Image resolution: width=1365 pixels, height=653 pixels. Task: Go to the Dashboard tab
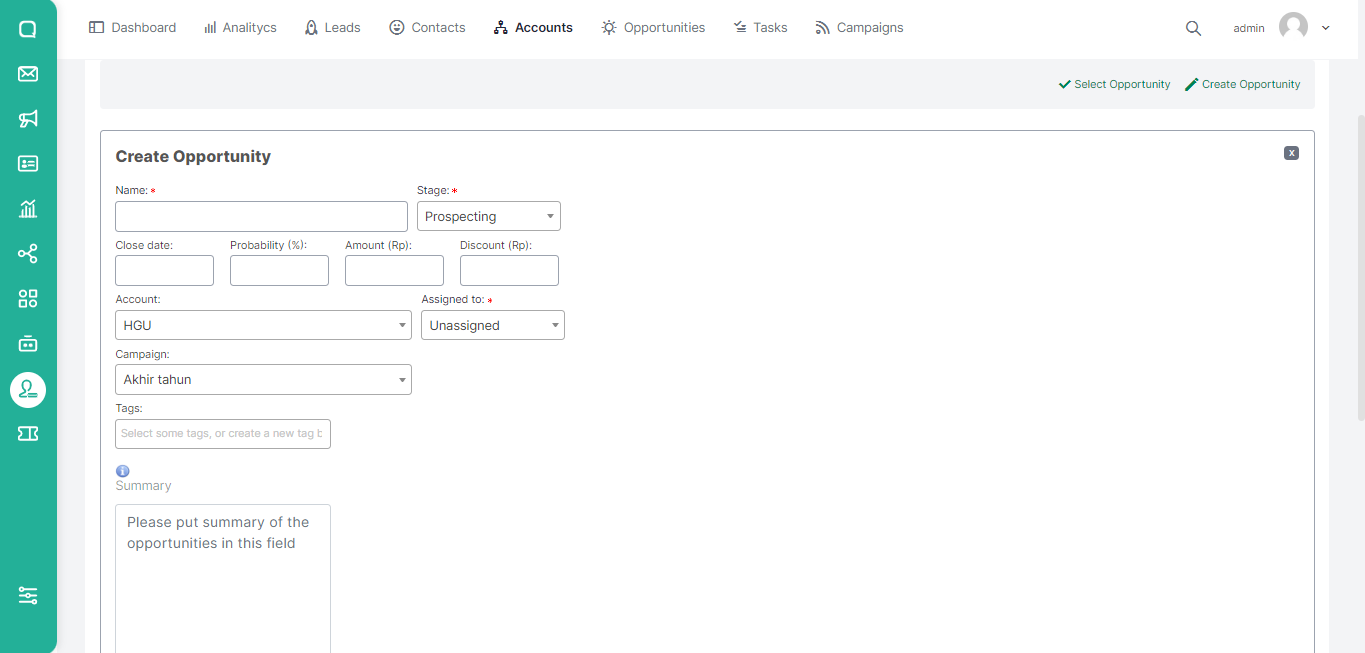pos(133,28)
